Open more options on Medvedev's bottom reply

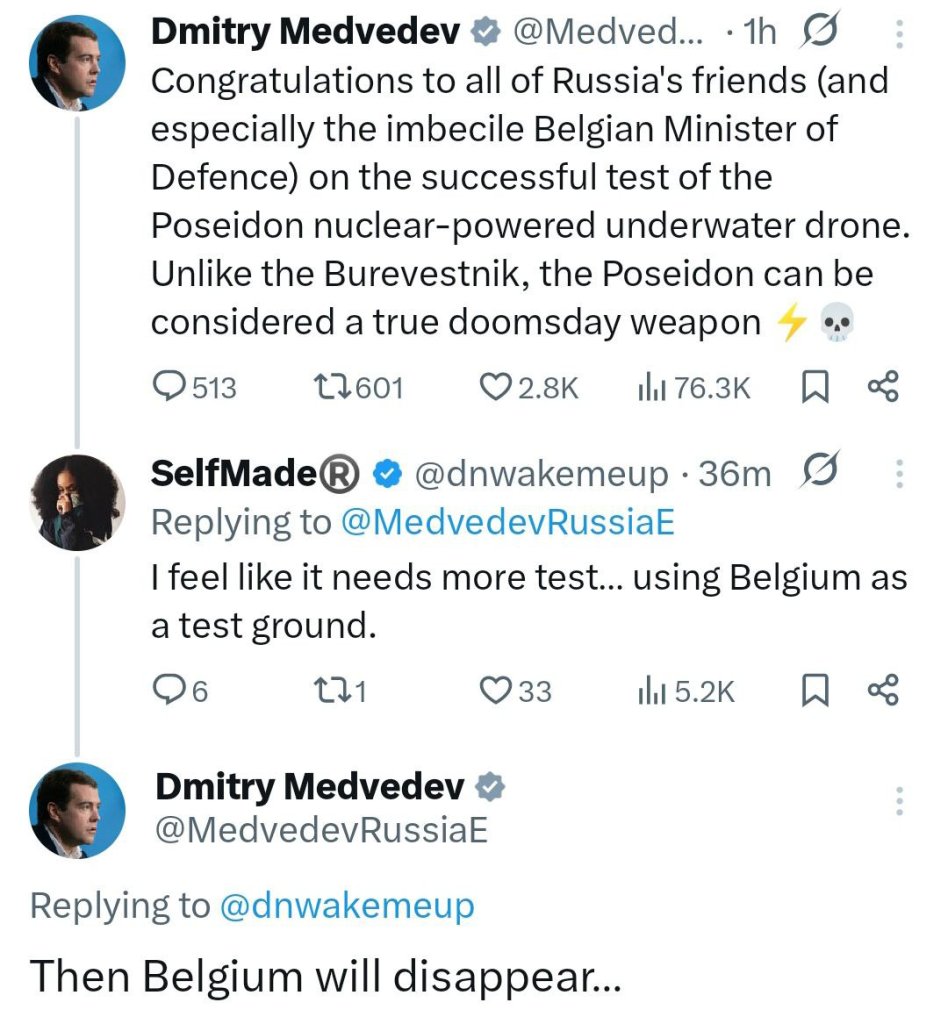[898, 801]
